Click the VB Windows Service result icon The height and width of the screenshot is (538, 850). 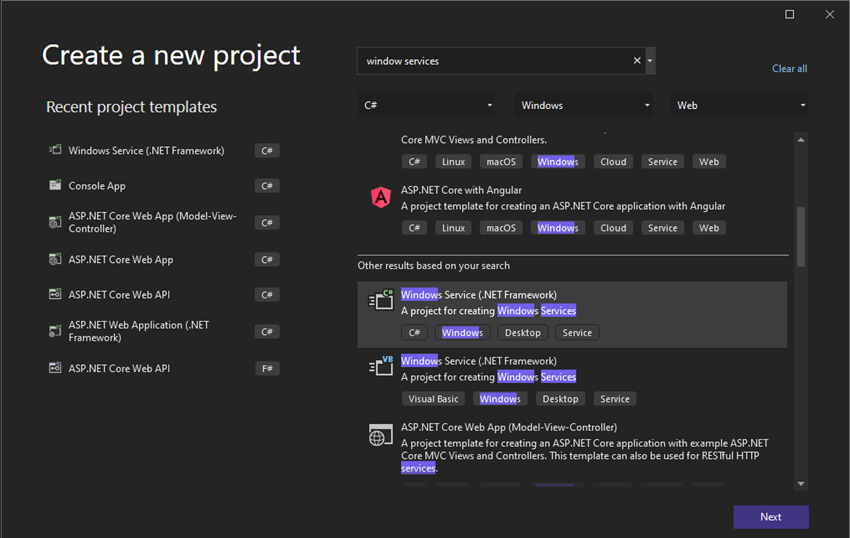381,366
